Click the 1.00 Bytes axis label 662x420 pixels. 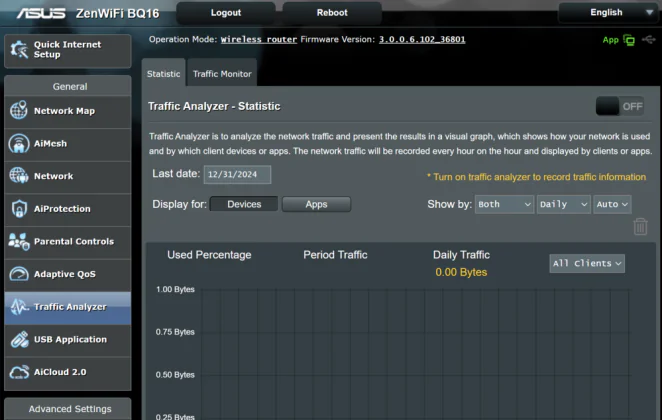pyautogui.click(x=175, y=290)
